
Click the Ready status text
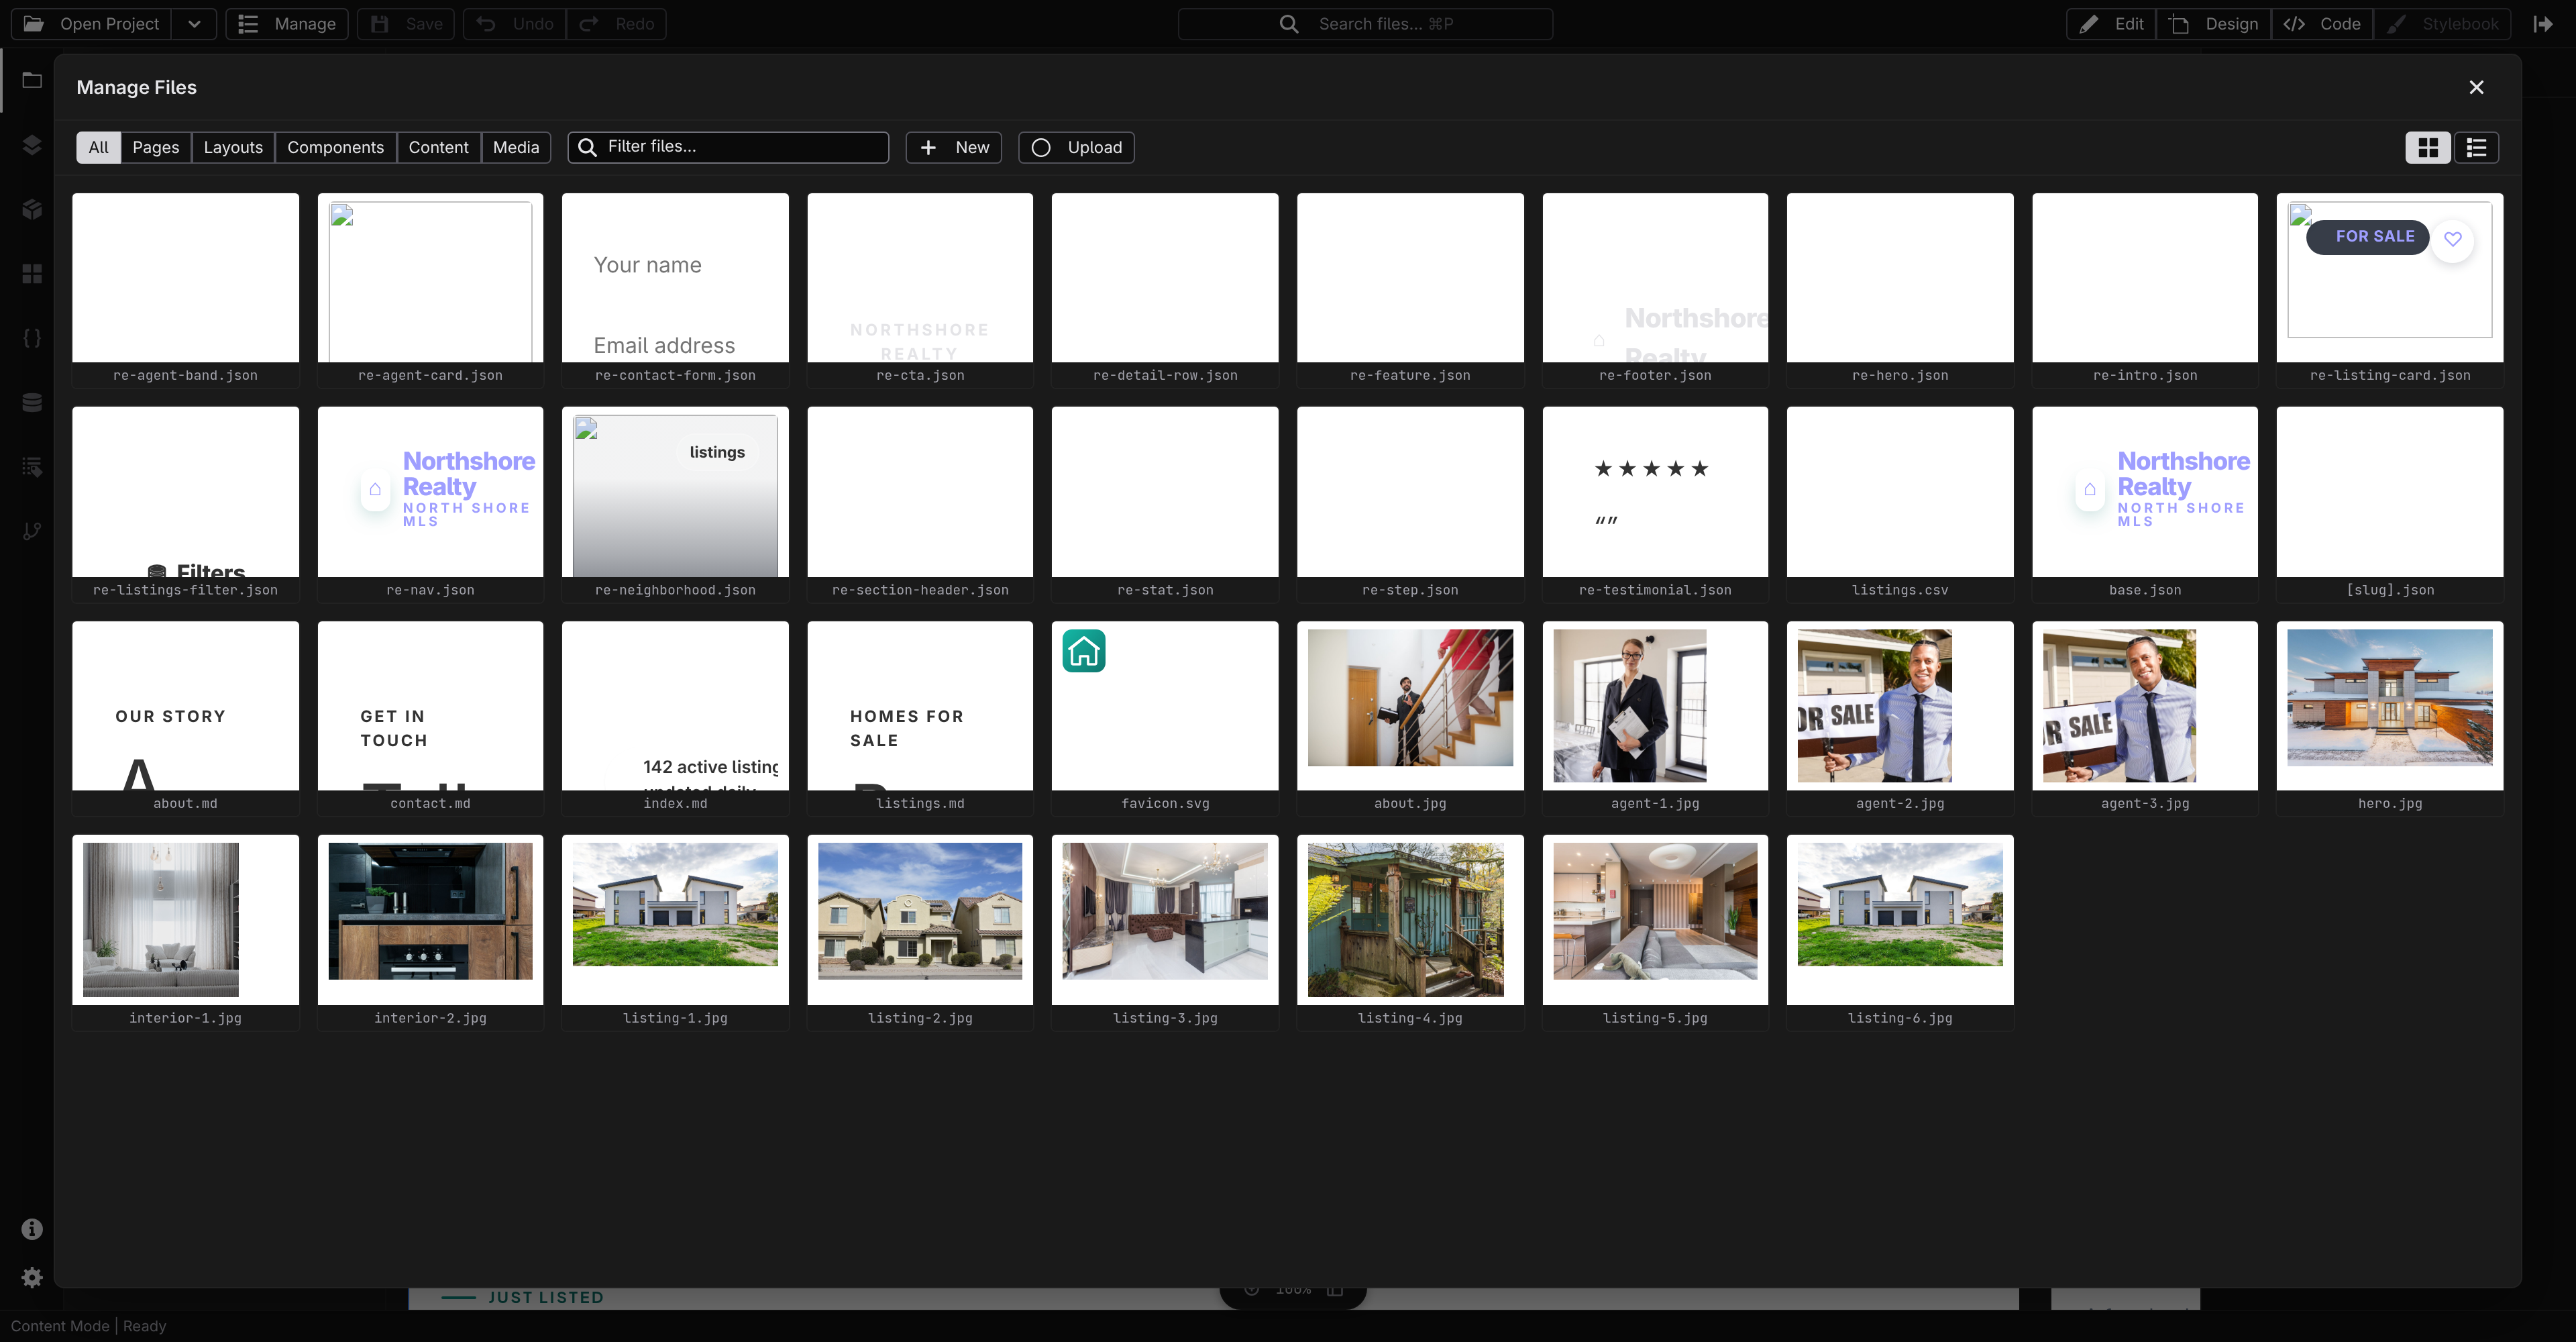[145, 1326]
